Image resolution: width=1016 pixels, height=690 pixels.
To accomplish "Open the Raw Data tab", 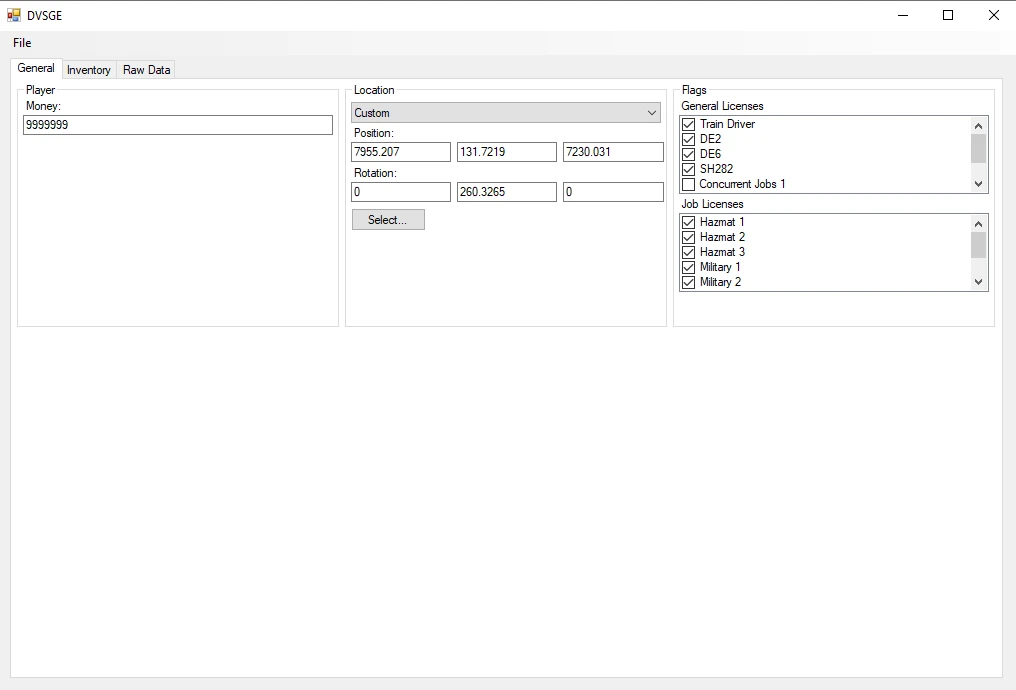I will 146,70.
